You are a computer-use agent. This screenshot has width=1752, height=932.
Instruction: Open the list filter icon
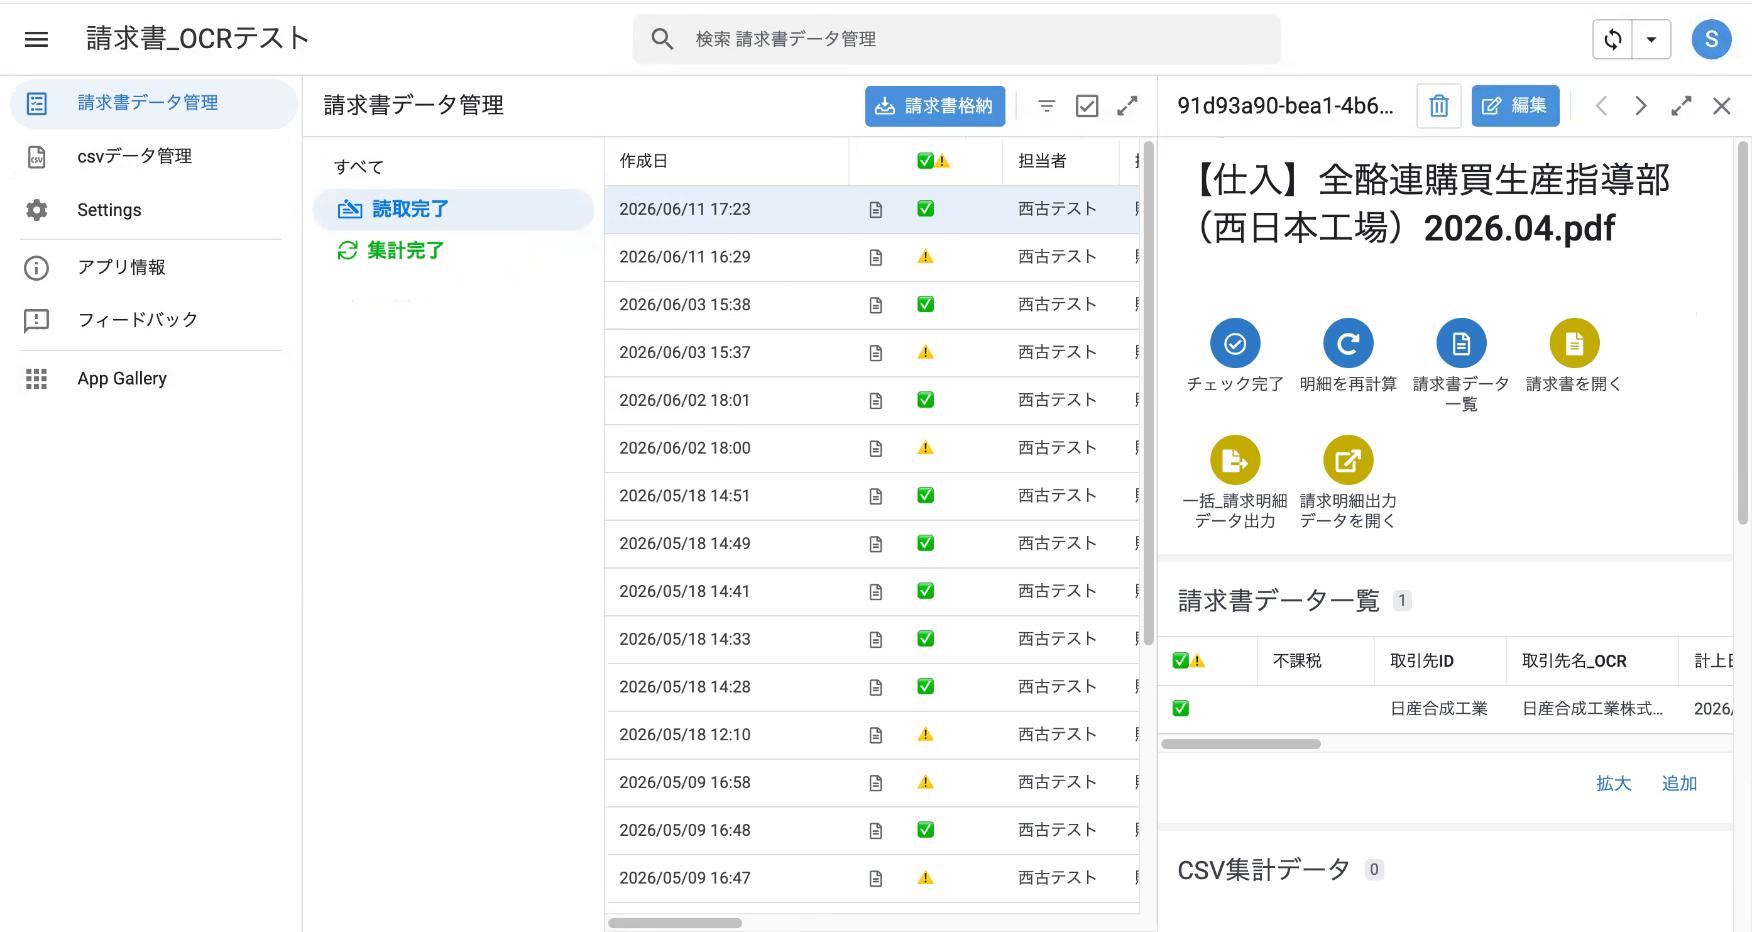(x=1046, y=106)
